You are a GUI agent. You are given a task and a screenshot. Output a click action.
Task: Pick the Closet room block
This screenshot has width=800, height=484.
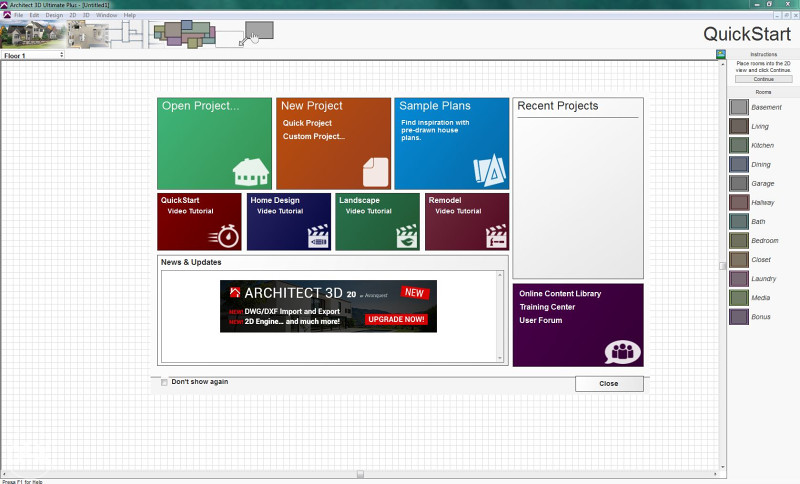pos(738,260)
